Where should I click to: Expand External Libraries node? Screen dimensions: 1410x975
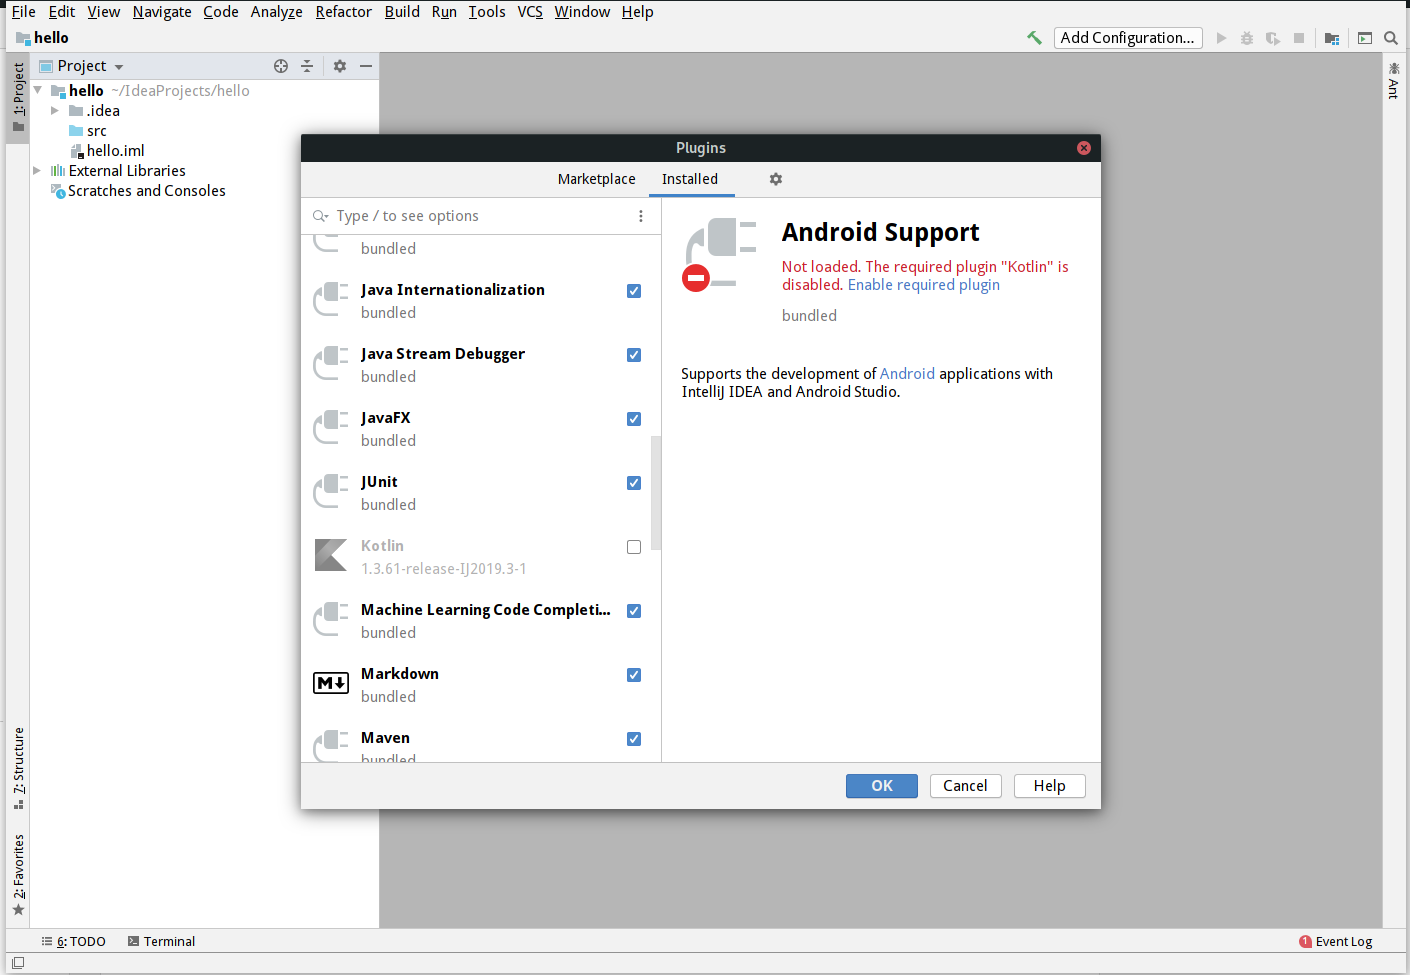point(37,171)
